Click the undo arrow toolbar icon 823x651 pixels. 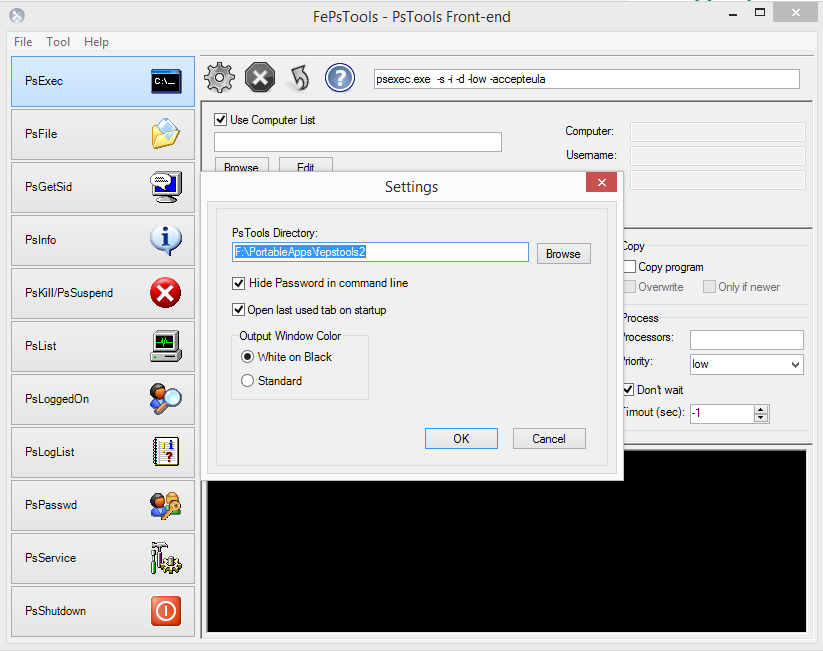[299, 77]
